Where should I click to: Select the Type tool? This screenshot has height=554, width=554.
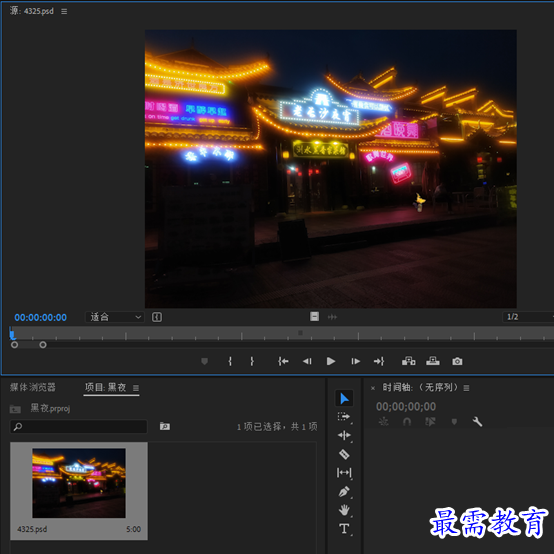(x=344, y=529)
